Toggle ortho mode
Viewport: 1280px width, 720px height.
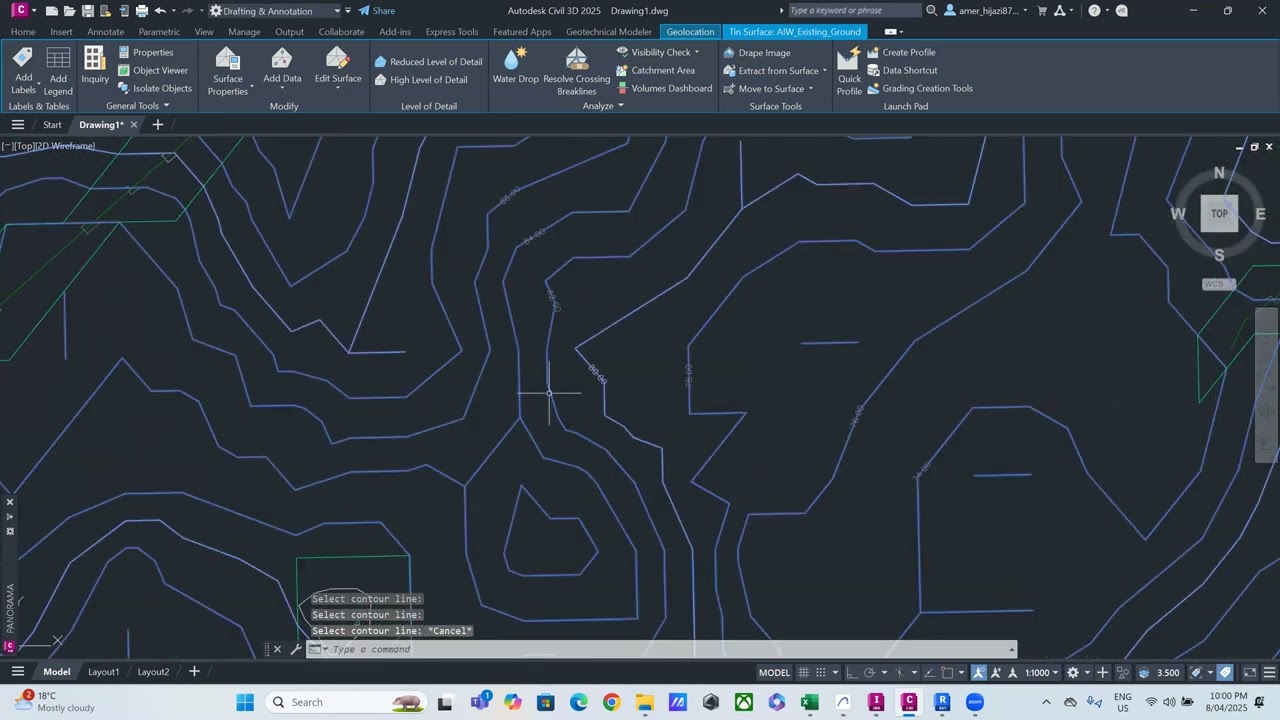coord(851,672)
